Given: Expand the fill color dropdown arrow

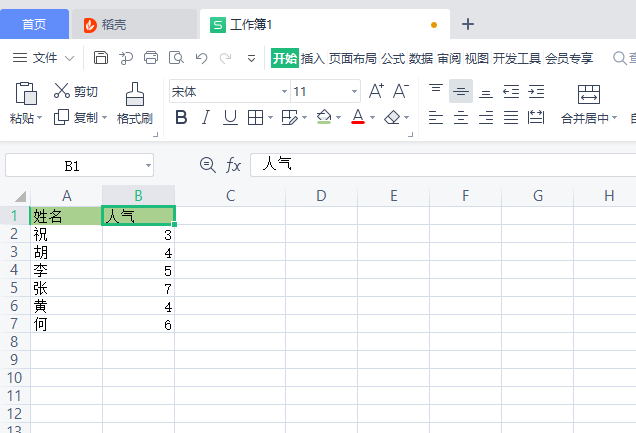Looking at the screenshot, I should click(338, 118).
